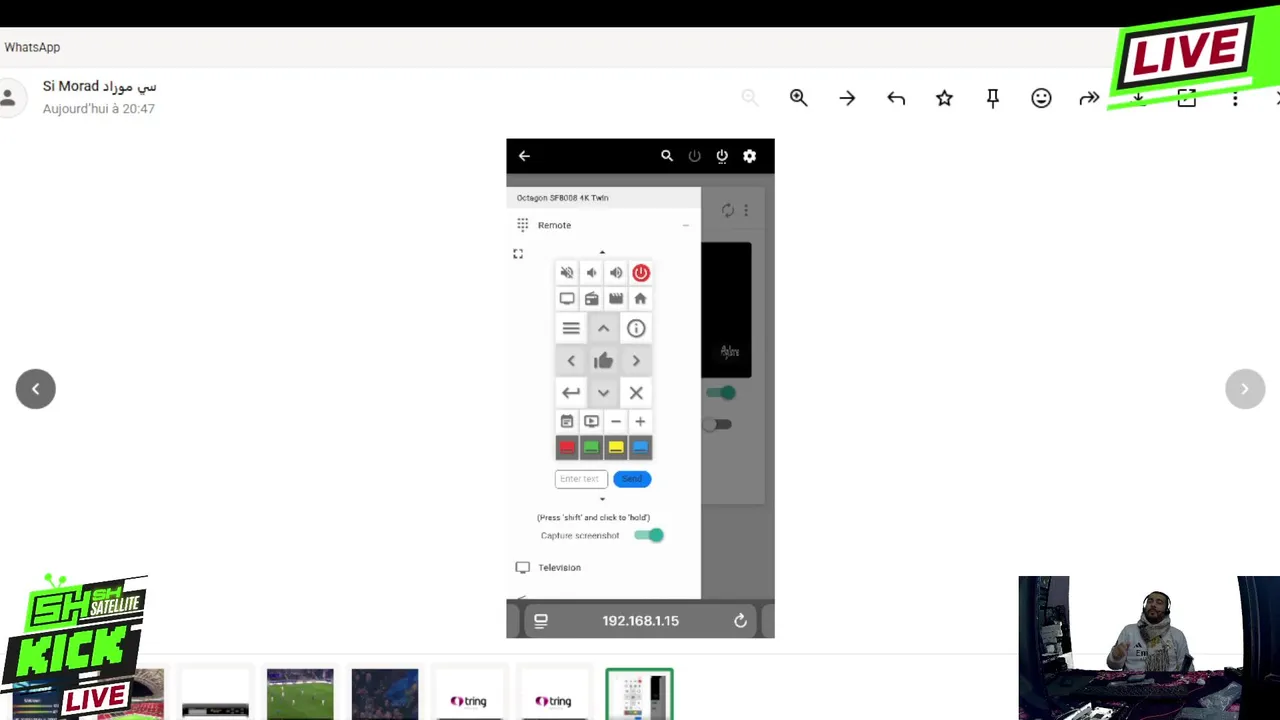Image resolution: width=1280 pixels, height=720 pixels.
Task: Click the standby power icon beside the gear
Action: pyautogui.click(x=722, y=156)
